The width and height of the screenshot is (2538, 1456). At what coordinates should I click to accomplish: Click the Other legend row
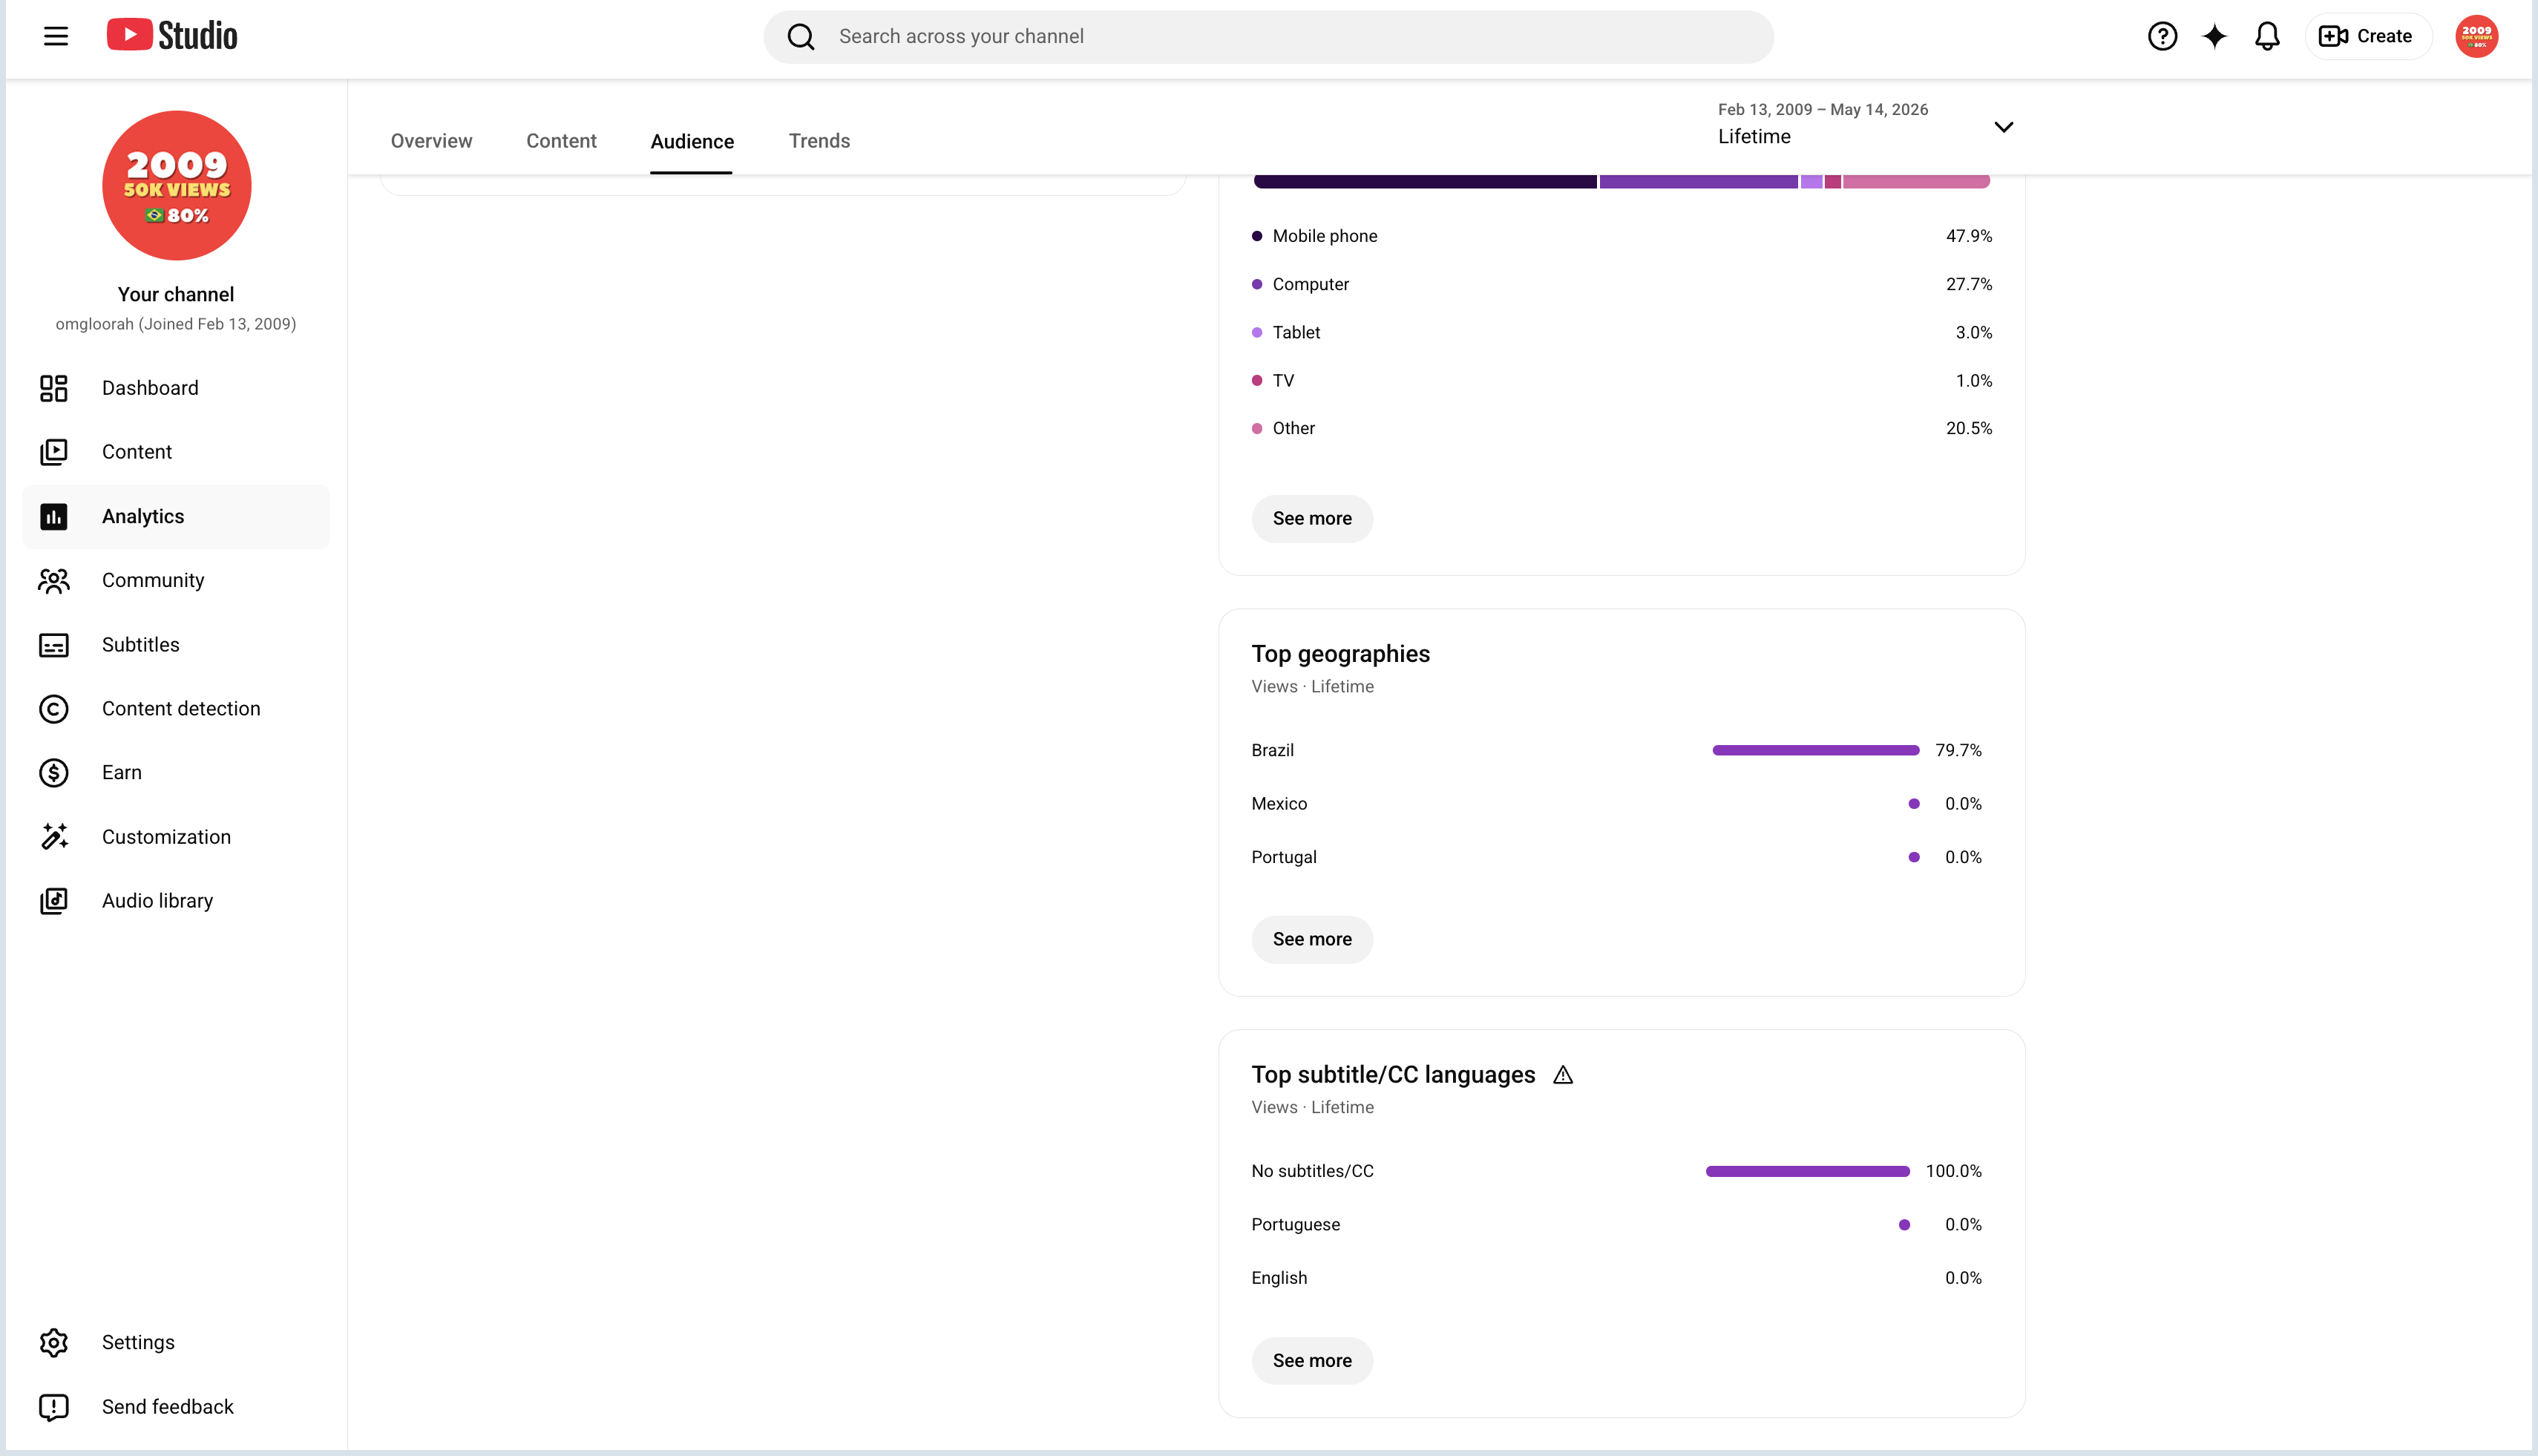(x=1622, y=428)
